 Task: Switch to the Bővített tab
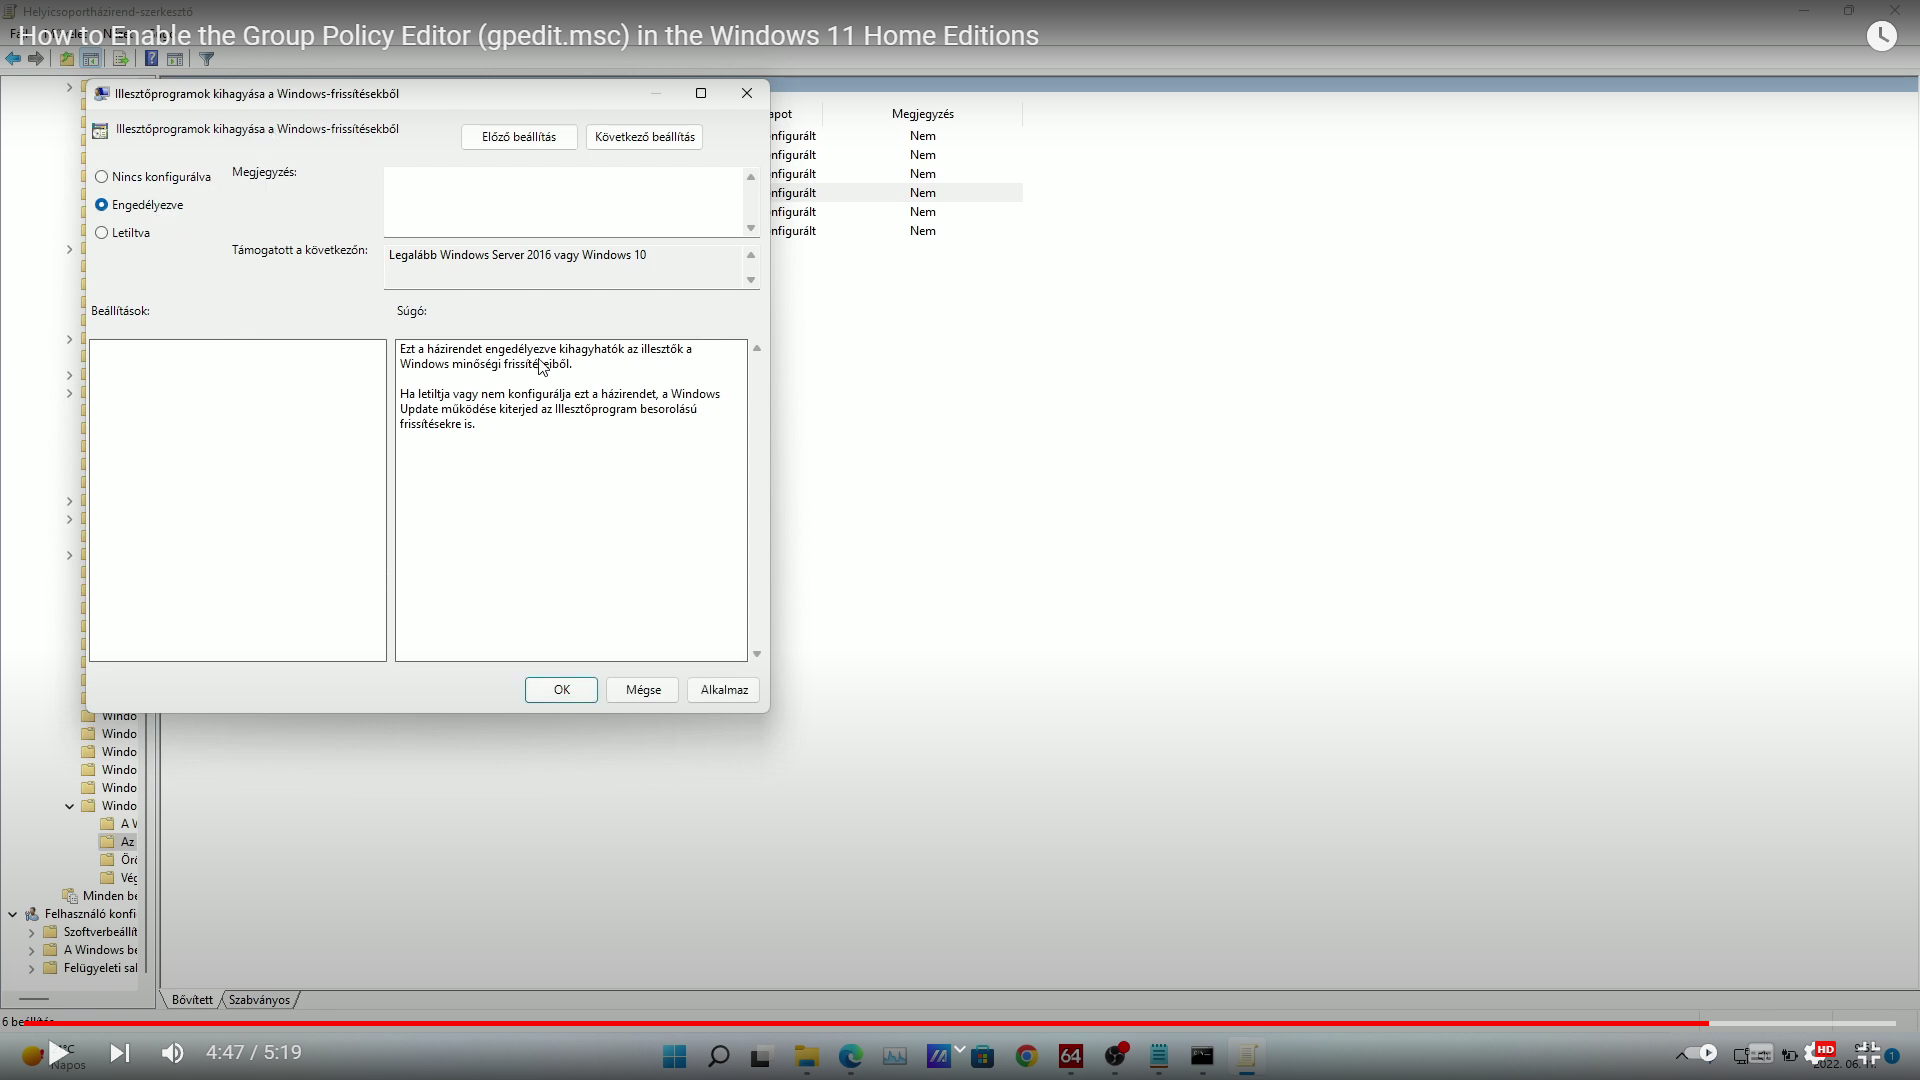[192, 1000]
